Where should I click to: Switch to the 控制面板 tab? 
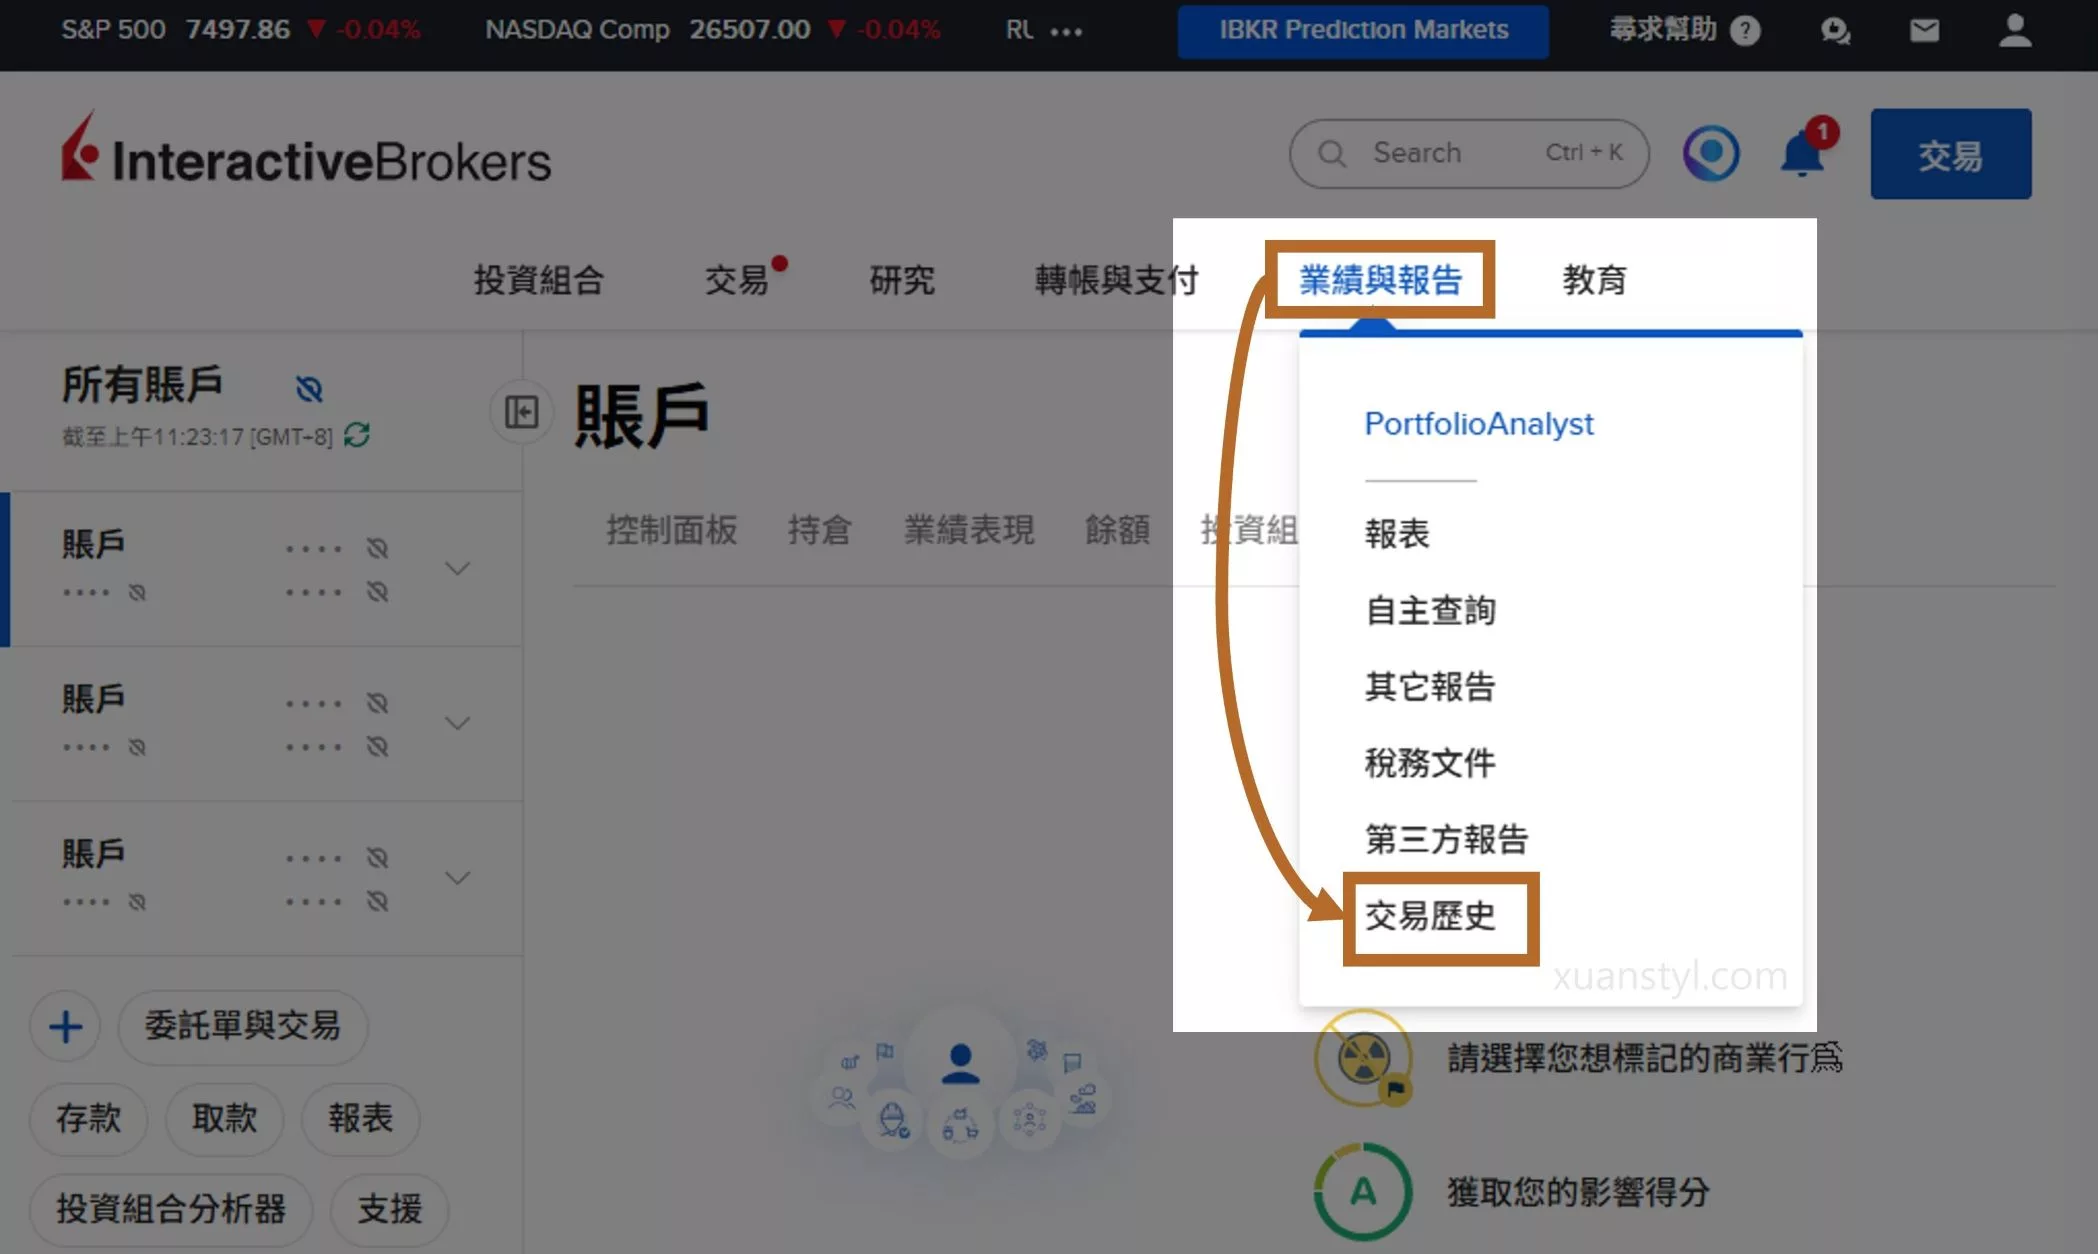coord(672,530)
